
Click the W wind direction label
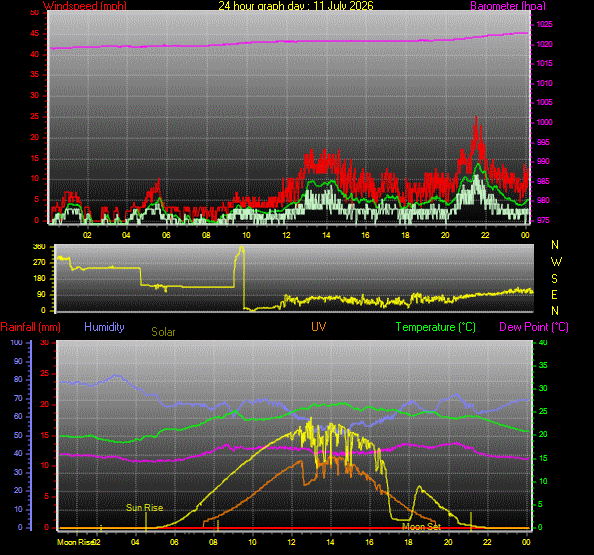pos(556,261)
